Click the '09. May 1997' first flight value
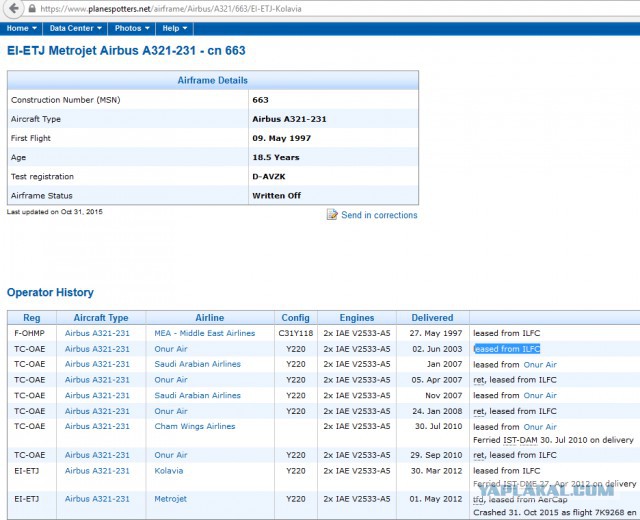The height and width of the screenshot is (520, 640). click(282, 138)
